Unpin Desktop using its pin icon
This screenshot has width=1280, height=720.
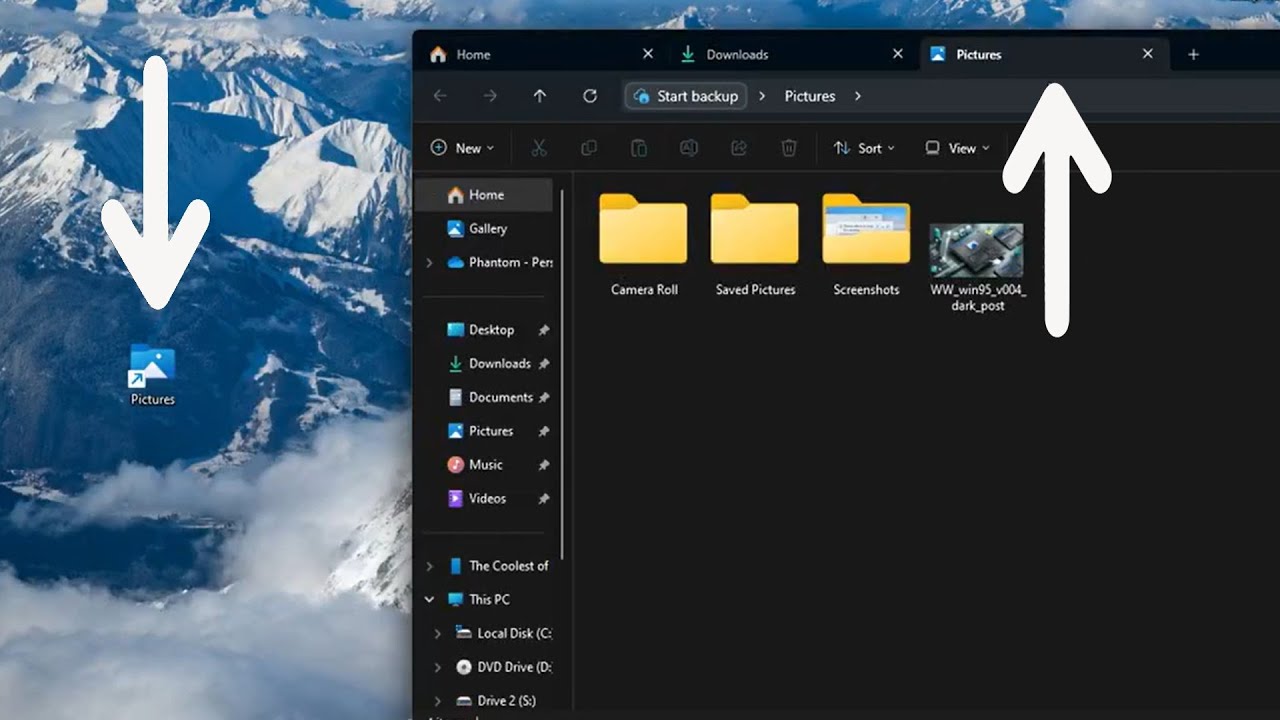pyautogui.click(x=544, y=330)
